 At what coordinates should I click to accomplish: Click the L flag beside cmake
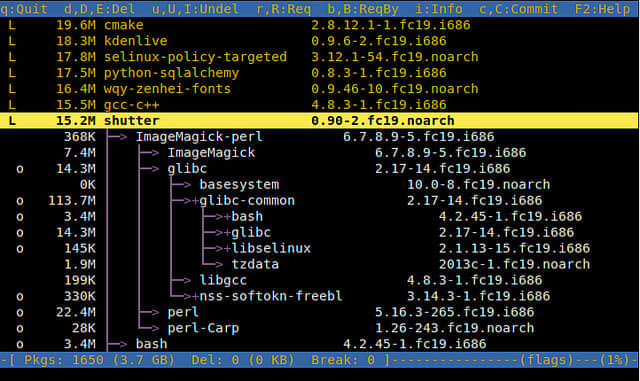point(12,25)
